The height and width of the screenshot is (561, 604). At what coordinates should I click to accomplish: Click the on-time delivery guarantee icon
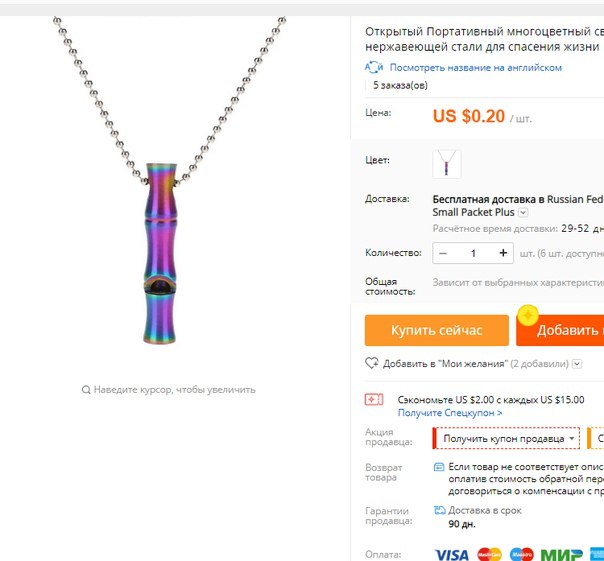pyautogui.click(x=440, y=510)
